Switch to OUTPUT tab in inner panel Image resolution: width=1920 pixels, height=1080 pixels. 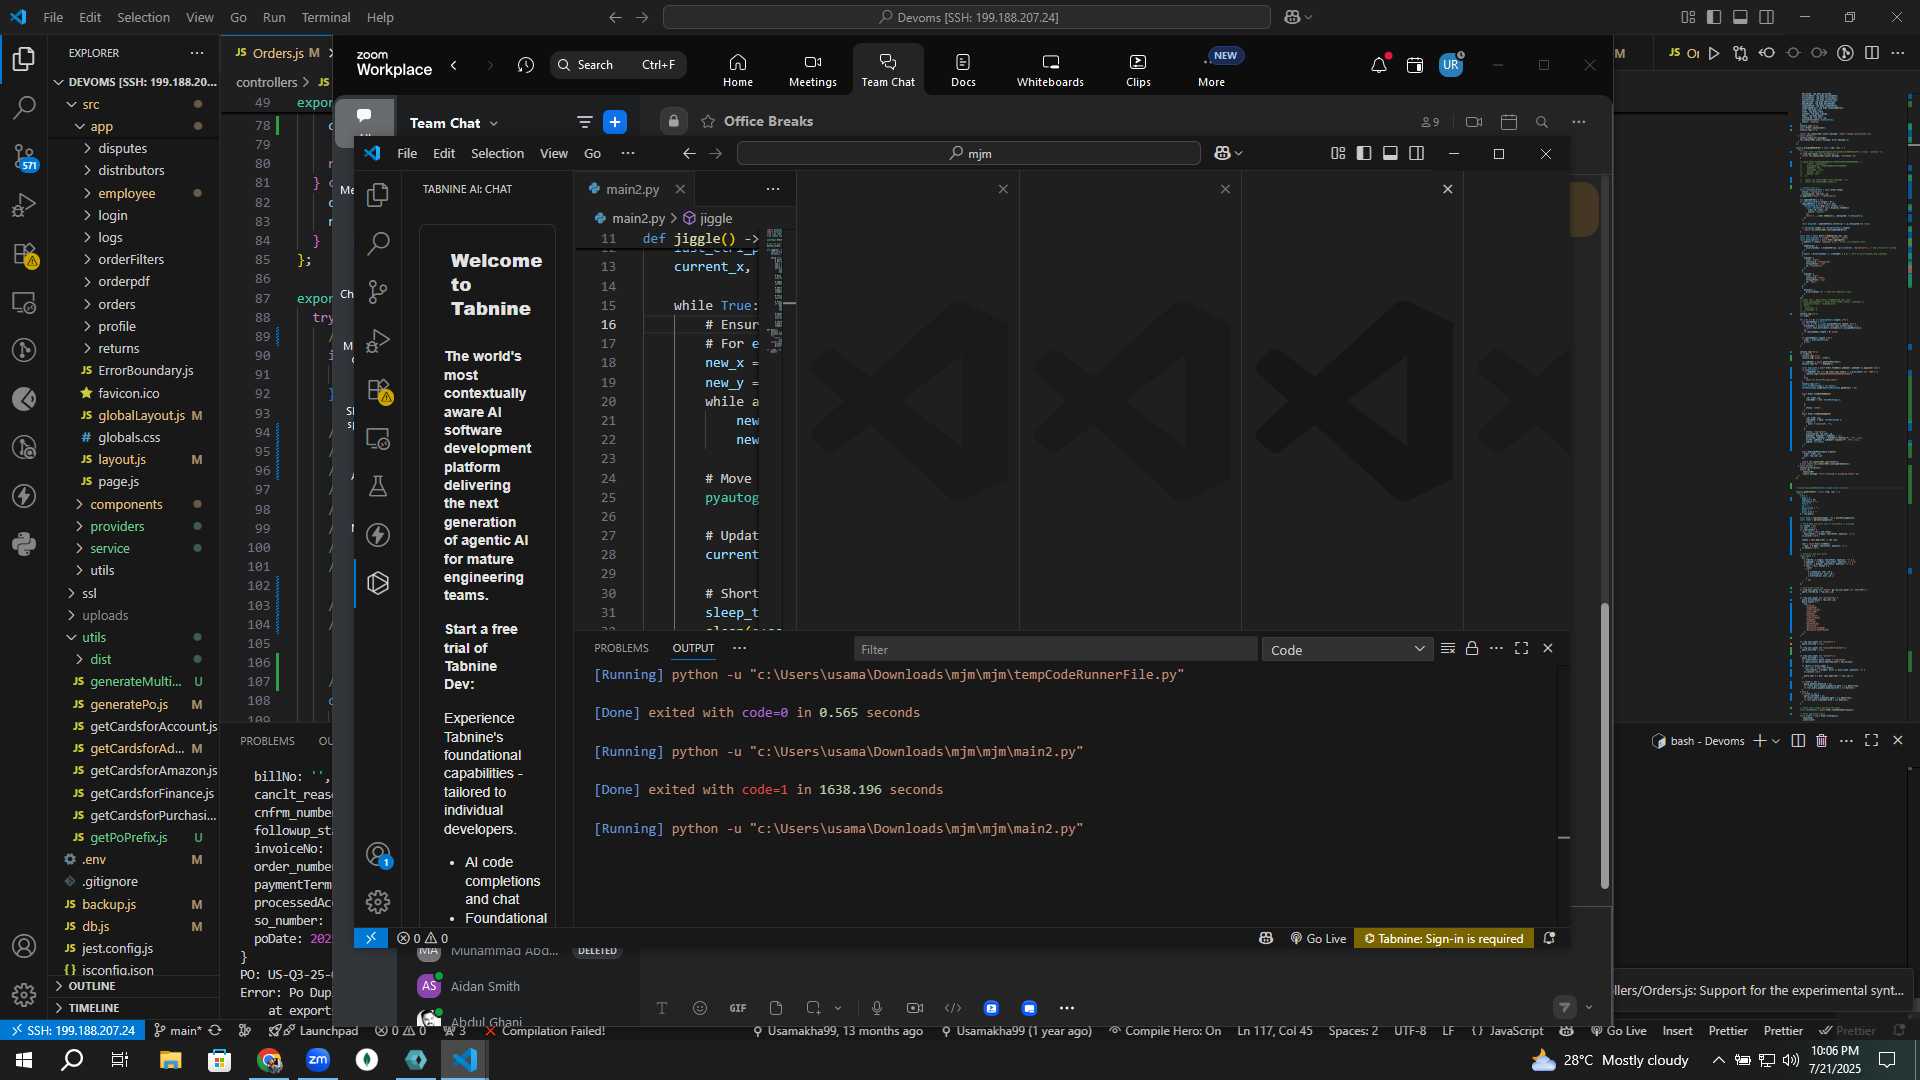tap(693, 649)
